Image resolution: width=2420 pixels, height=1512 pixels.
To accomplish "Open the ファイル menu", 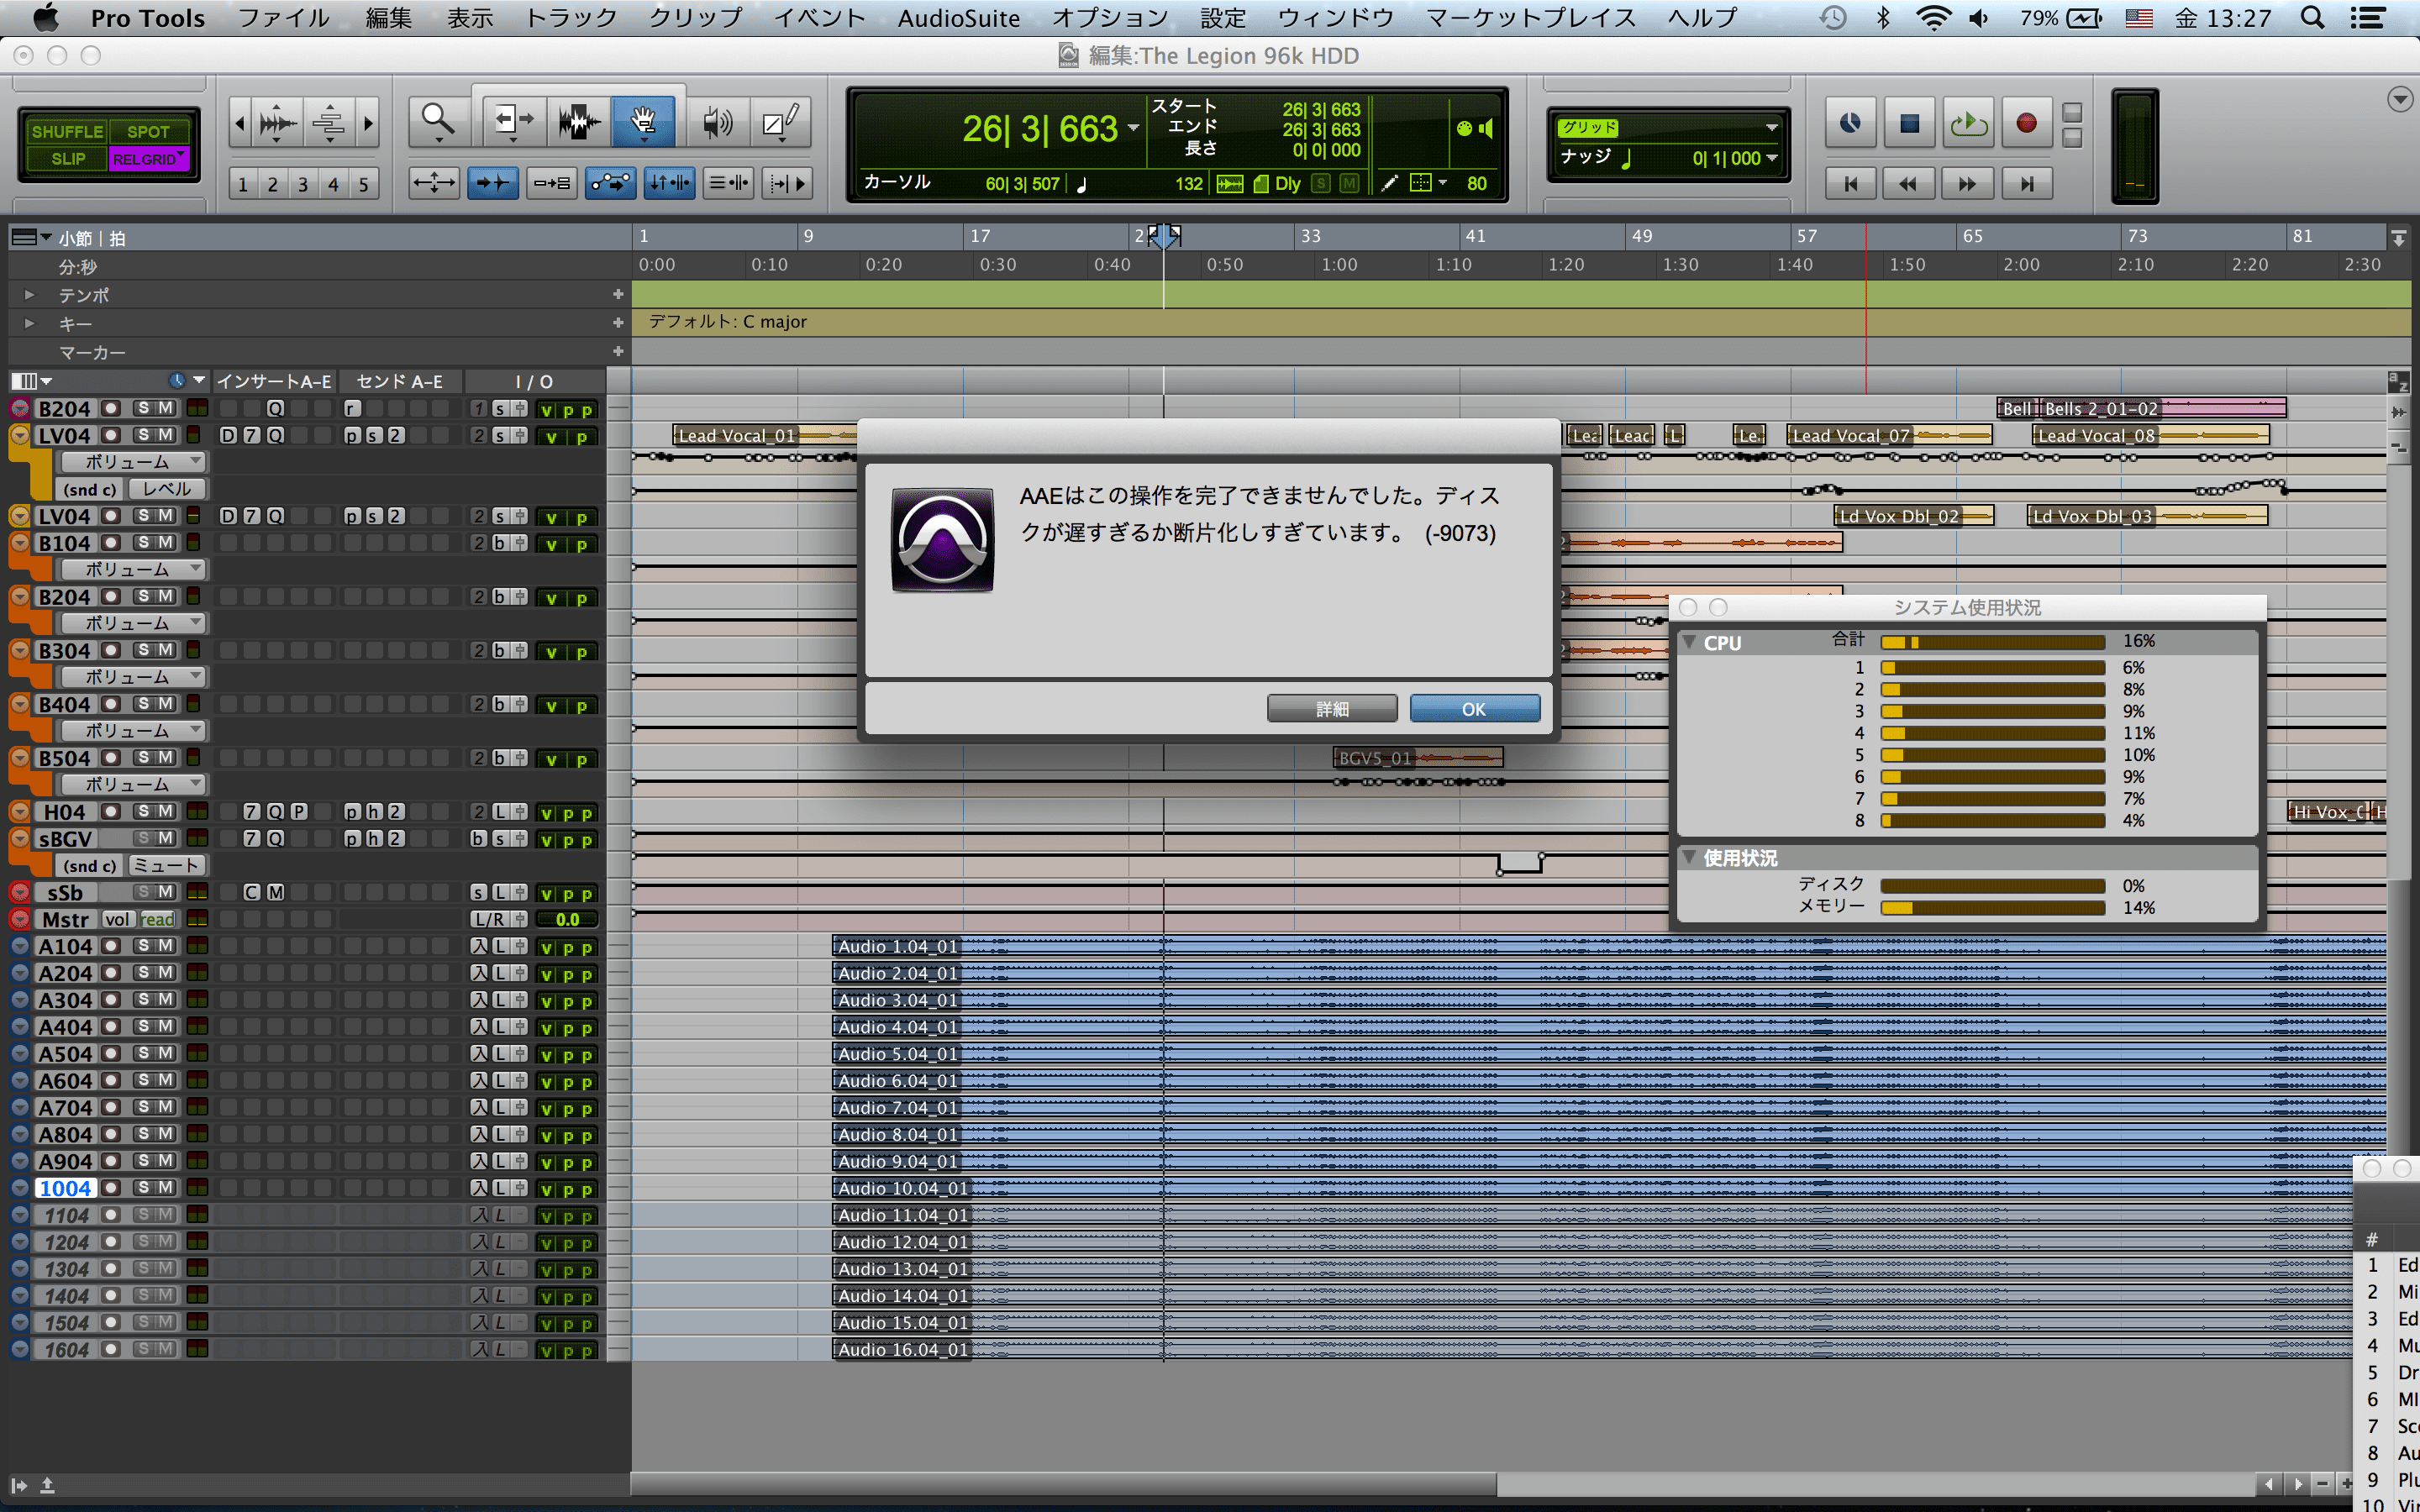I will tap(284, 18).
